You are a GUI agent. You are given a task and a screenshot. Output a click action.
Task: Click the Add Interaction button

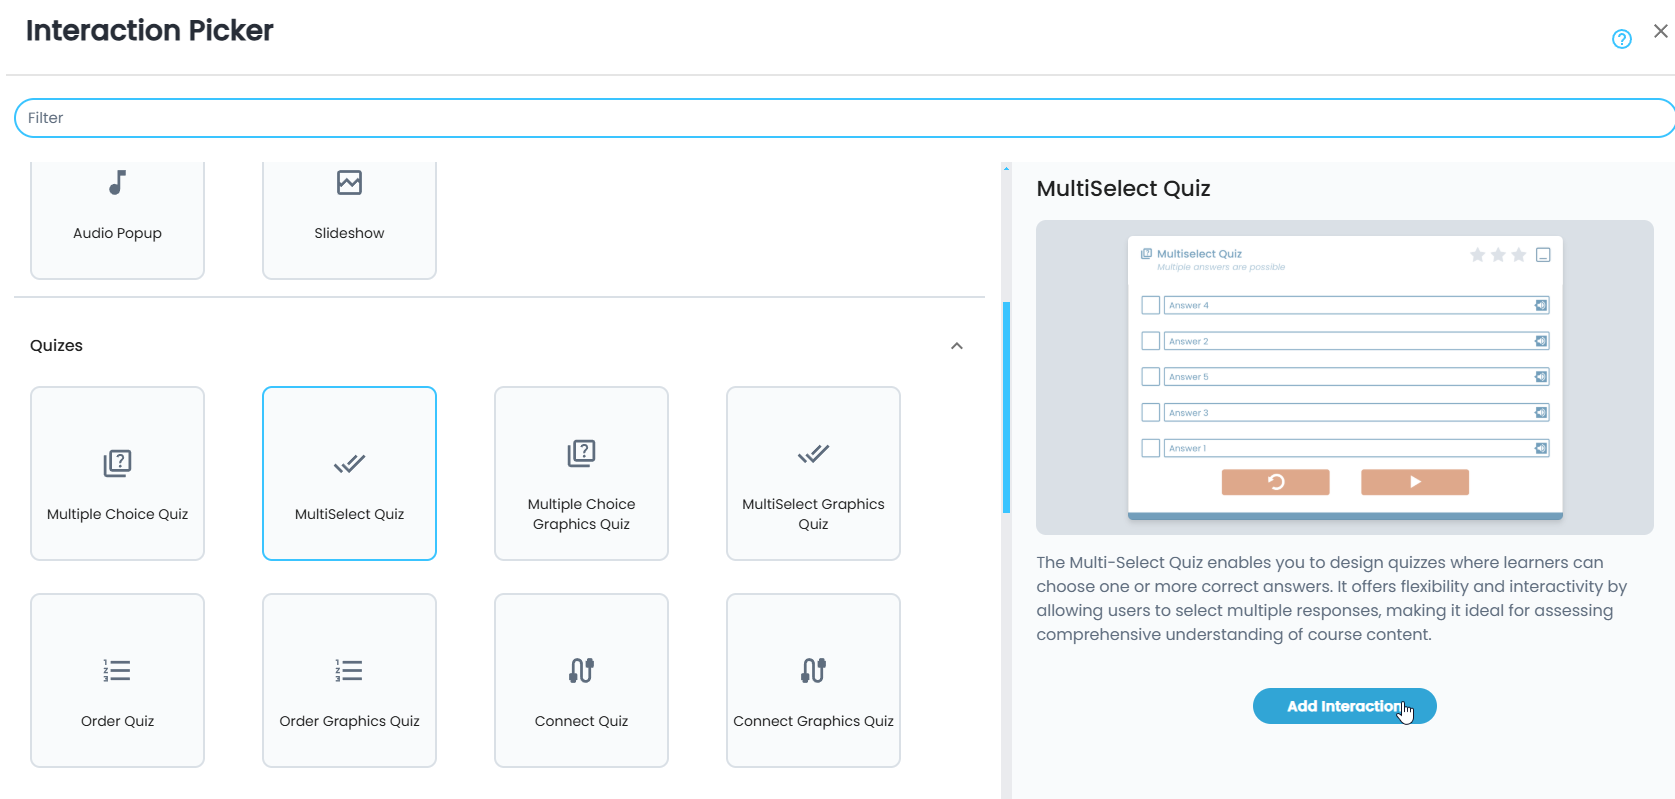tap(1344, 706)
